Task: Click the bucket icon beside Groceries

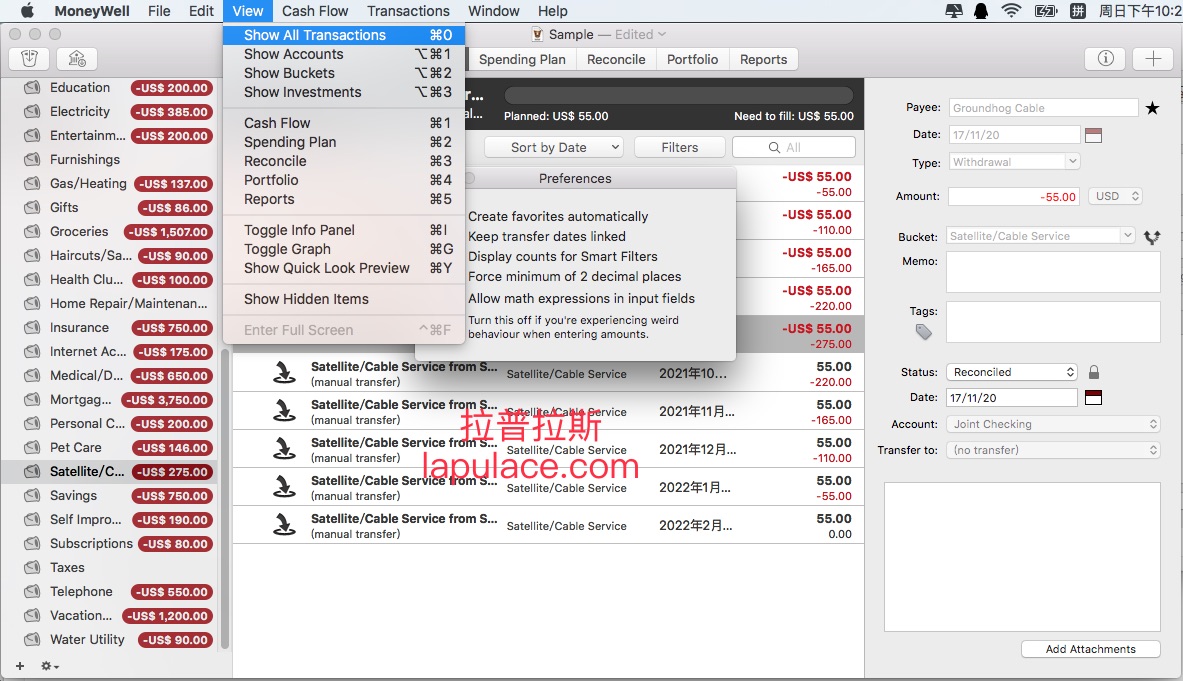Action: (32, 232)
